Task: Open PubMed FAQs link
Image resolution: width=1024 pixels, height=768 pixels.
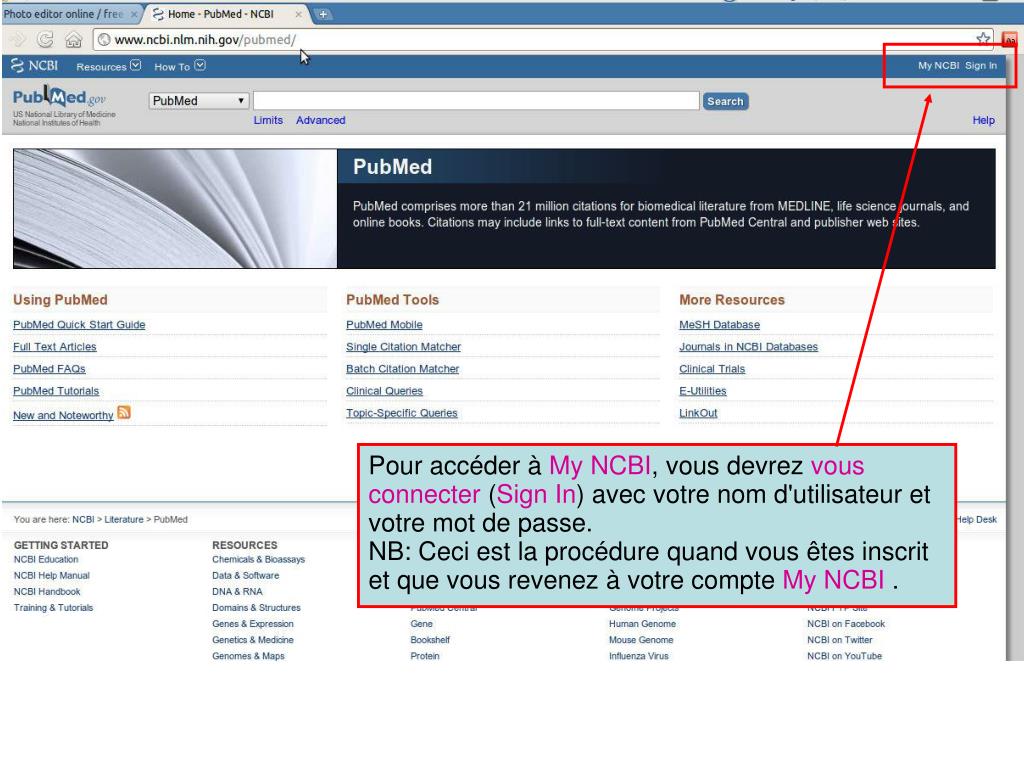Action: tap(49, 369)
